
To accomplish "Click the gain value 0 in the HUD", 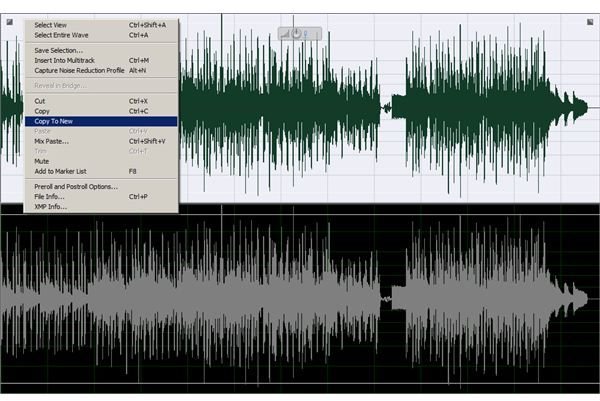I will tap(305, 34).
